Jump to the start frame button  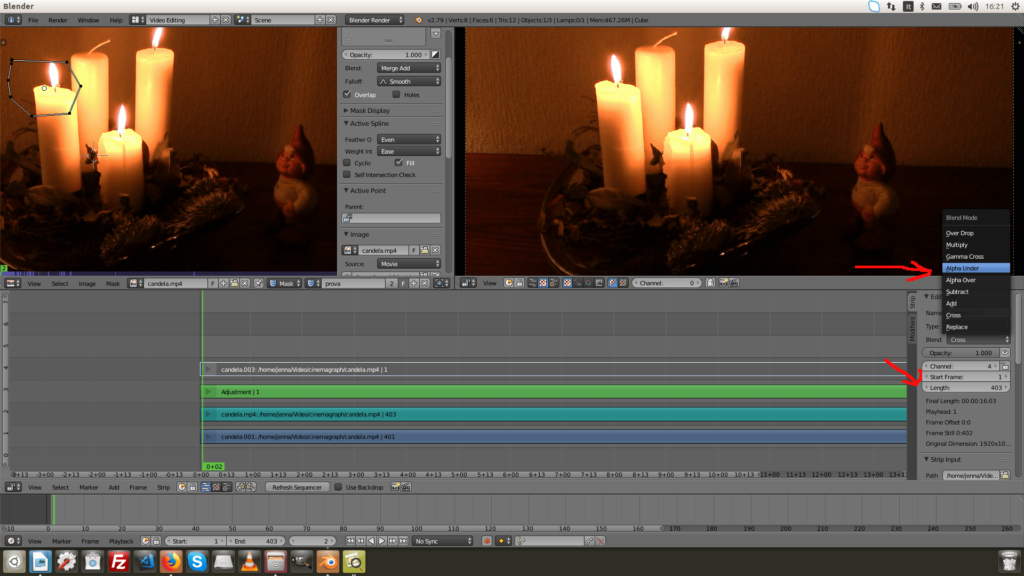[x=351, y=541]
